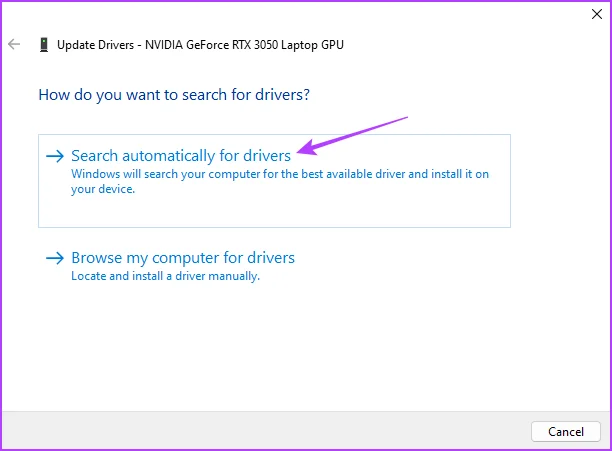Select Browse my computer for drivers
The width and height of the screenshot is (612, 451).
(x=183, y=257)
